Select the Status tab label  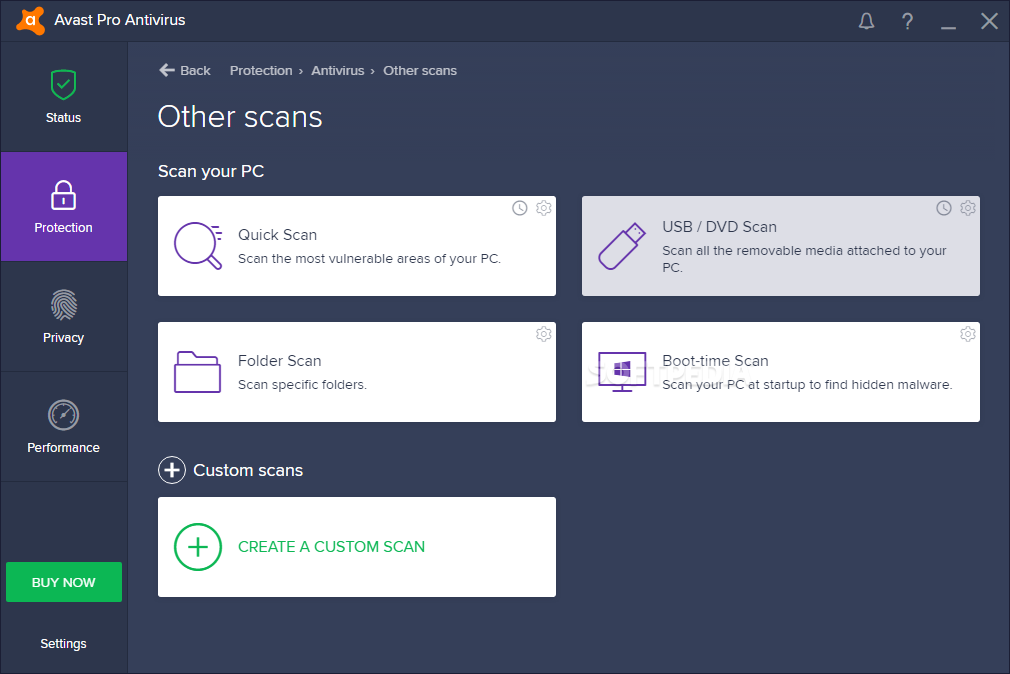[x=63, y=117]
